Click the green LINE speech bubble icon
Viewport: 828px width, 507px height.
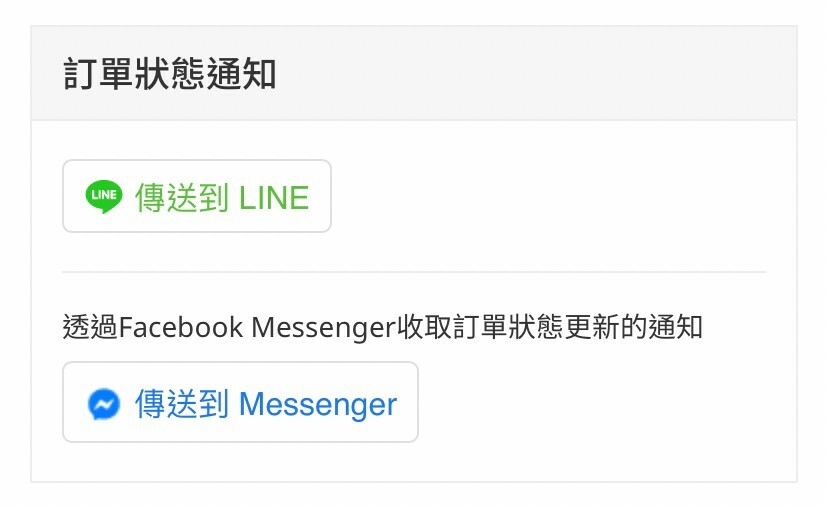click(x=104, y=196)
